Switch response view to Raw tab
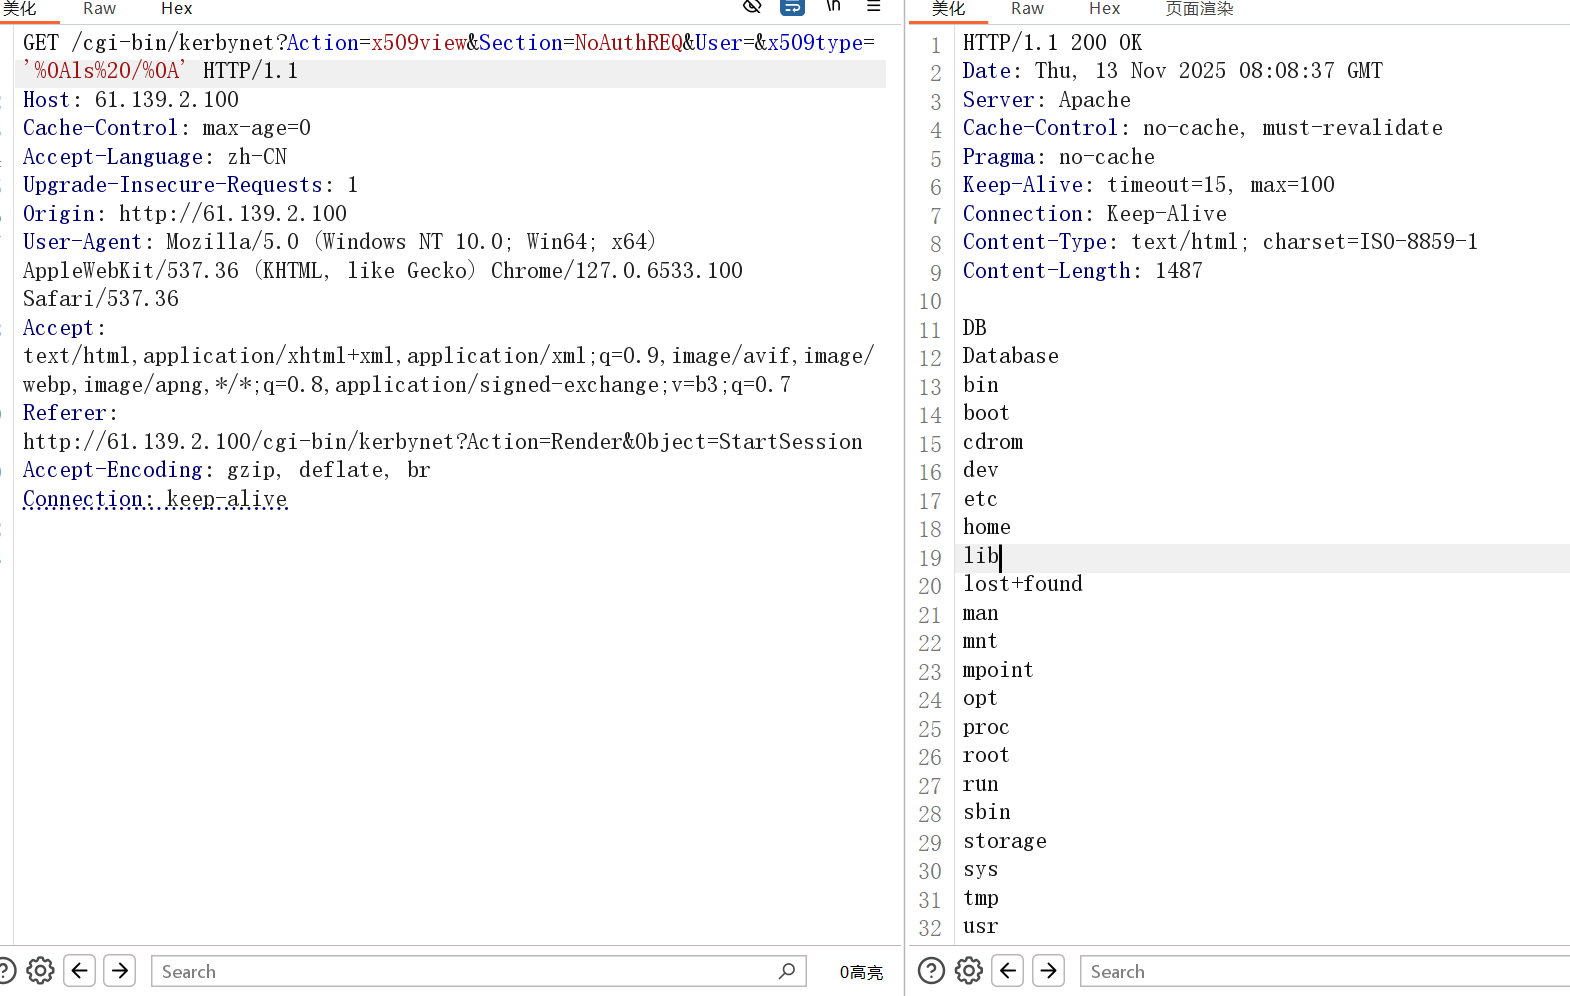Screen dimensions: 1570x996 [1027, 9]
